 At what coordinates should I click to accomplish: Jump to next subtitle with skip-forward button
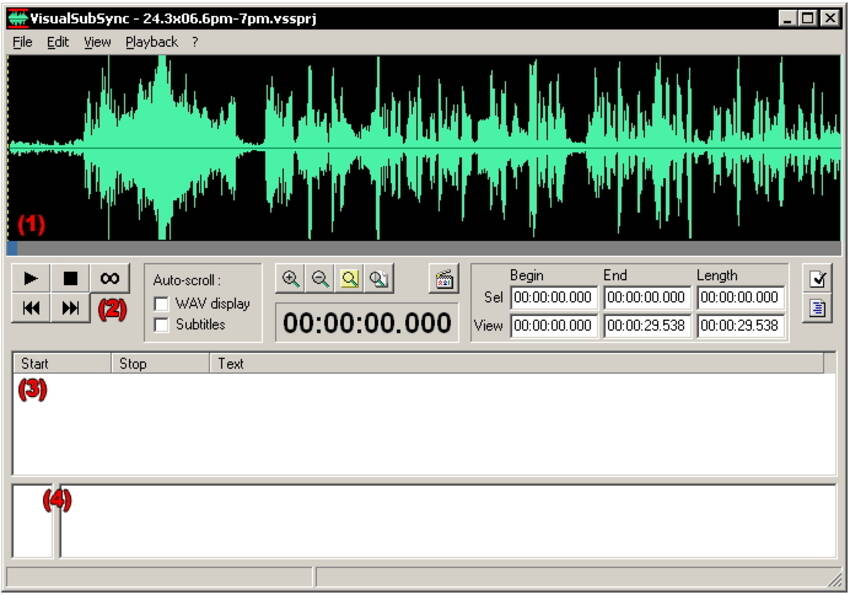[x=70, y=308]
